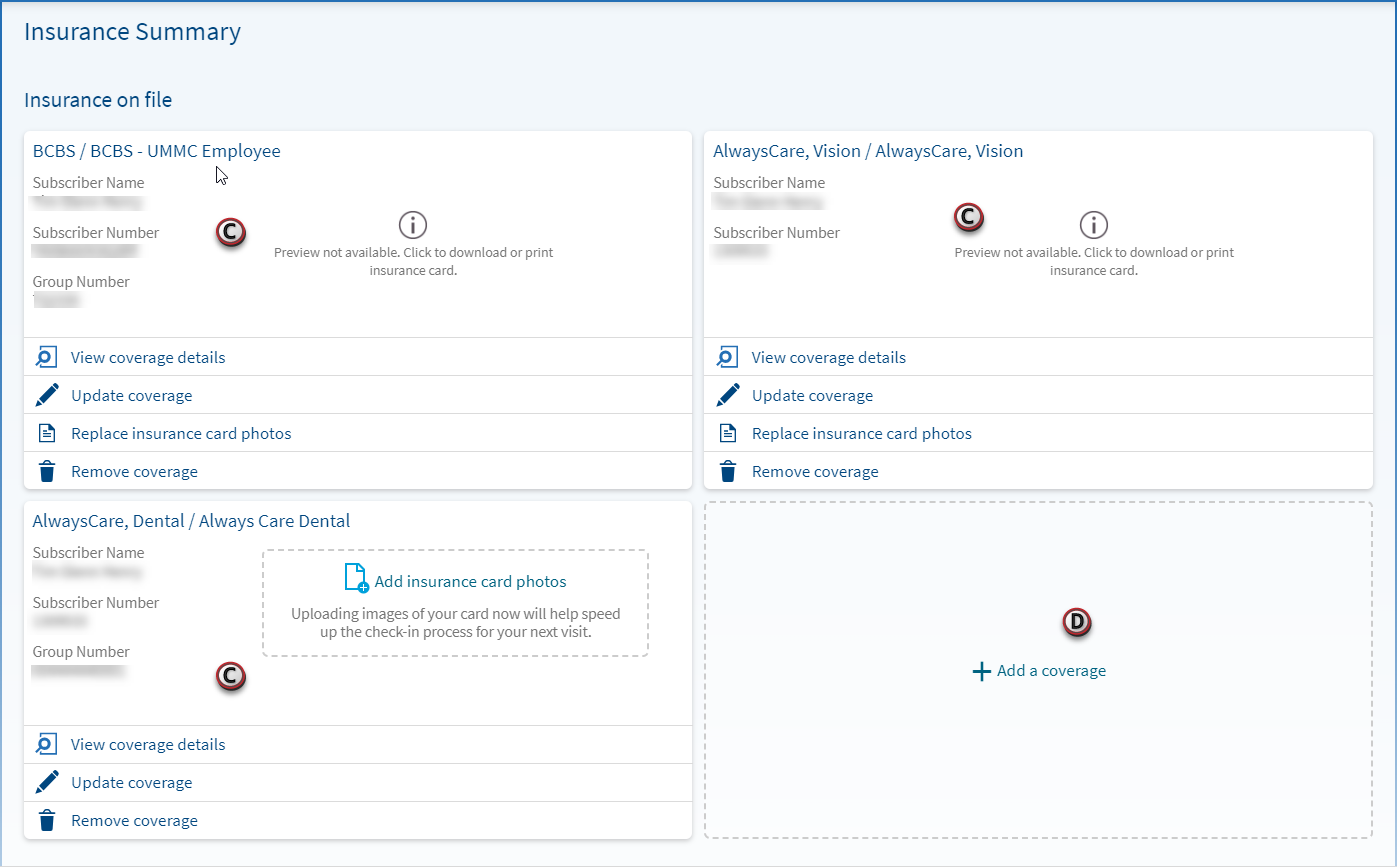Screen dimensions: 1397x867
Task: Click the magnifier icon in the BCBS card
Action: pos(47,357)
